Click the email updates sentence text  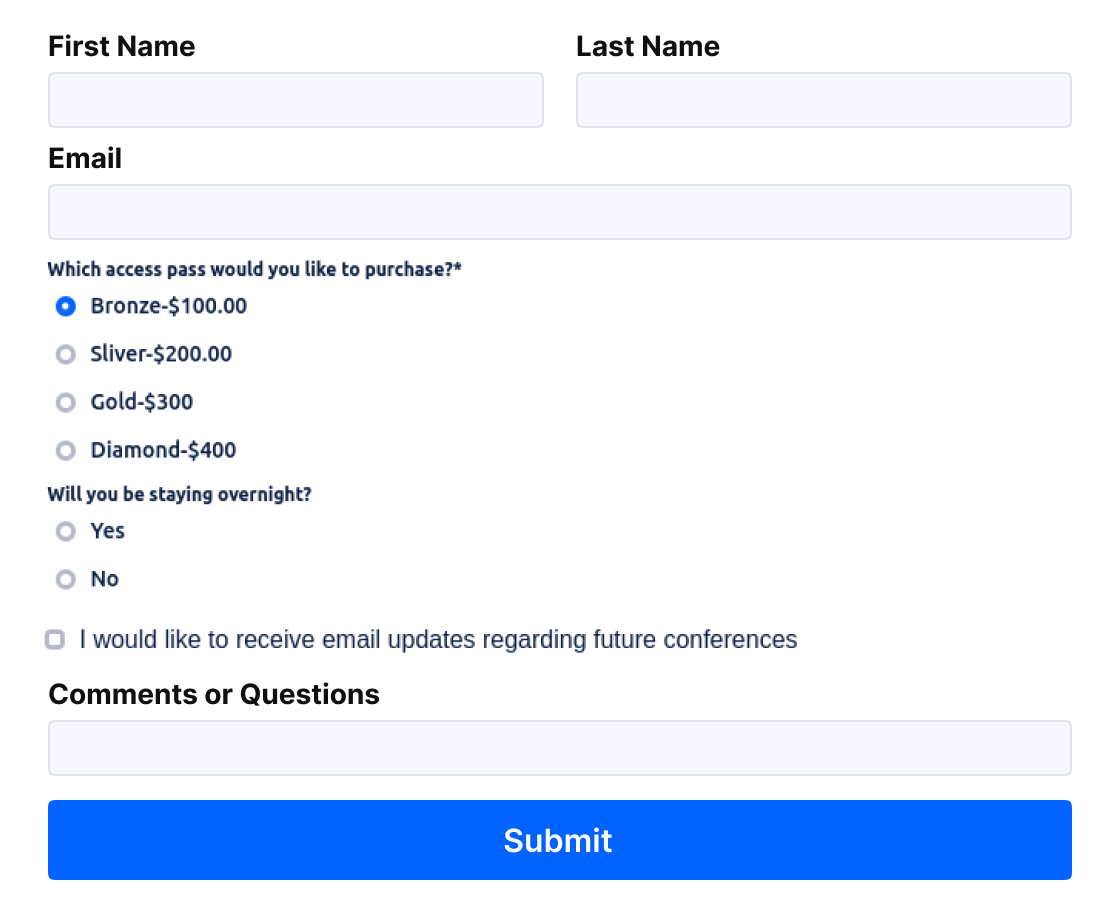[439, 639]
